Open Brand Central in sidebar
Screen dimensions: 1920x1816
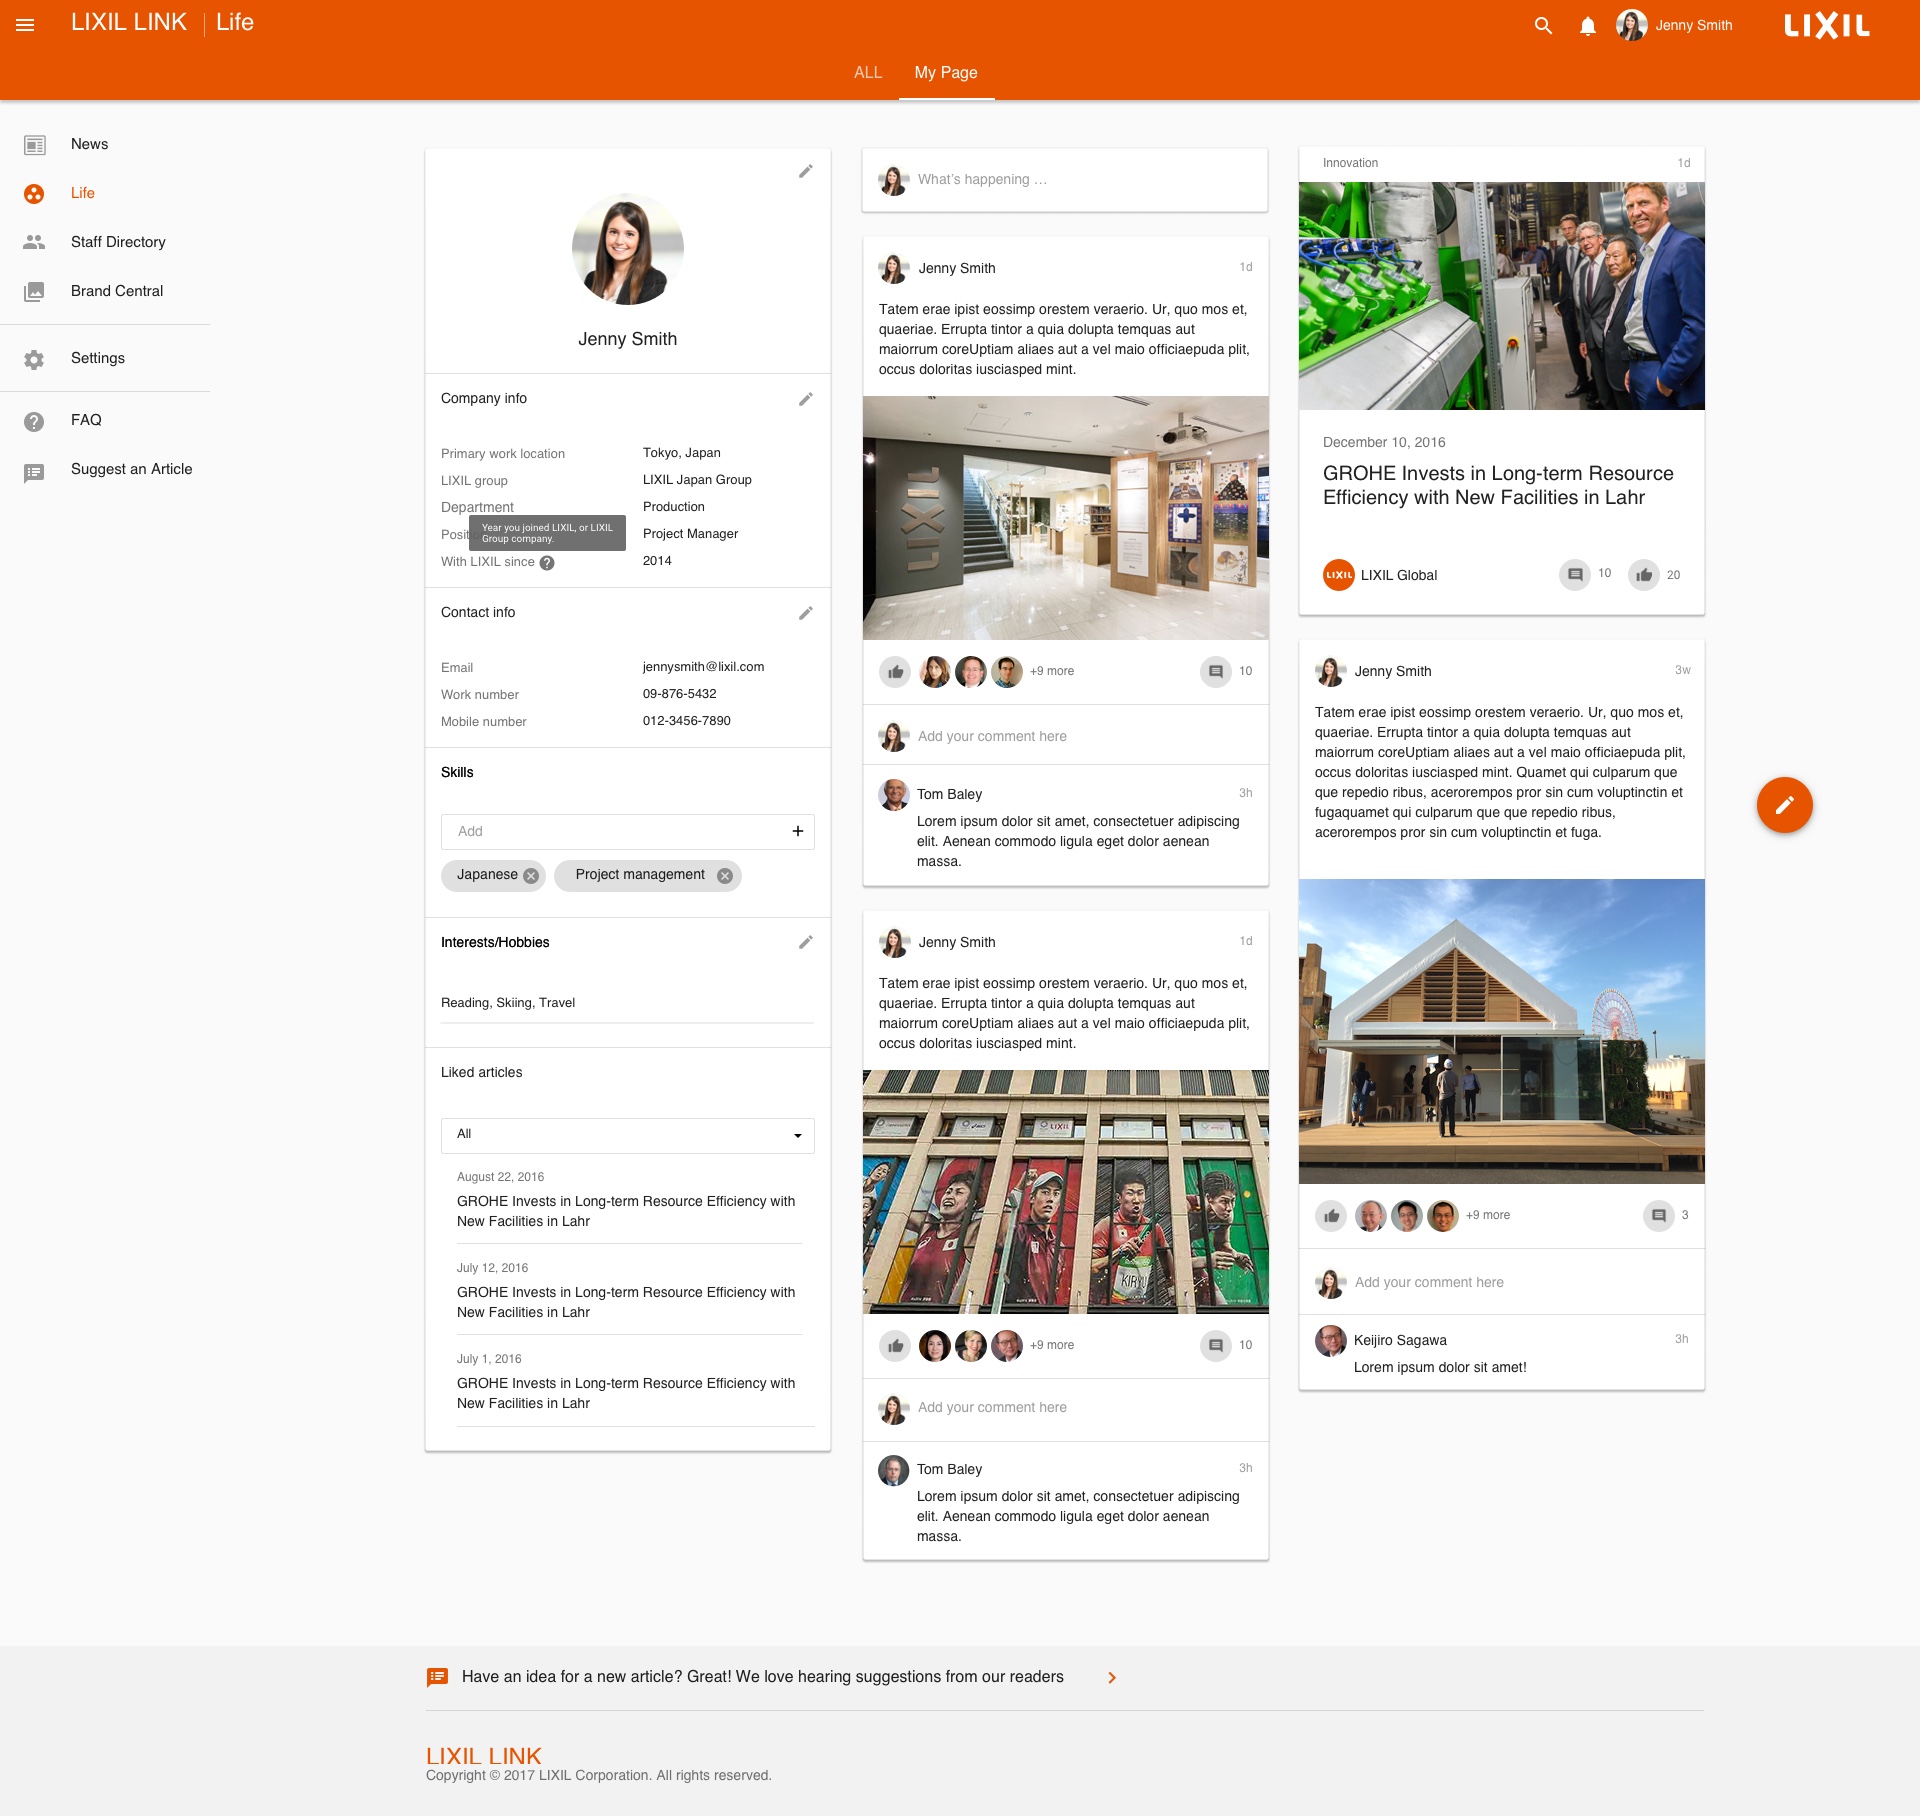pos(116,291)
